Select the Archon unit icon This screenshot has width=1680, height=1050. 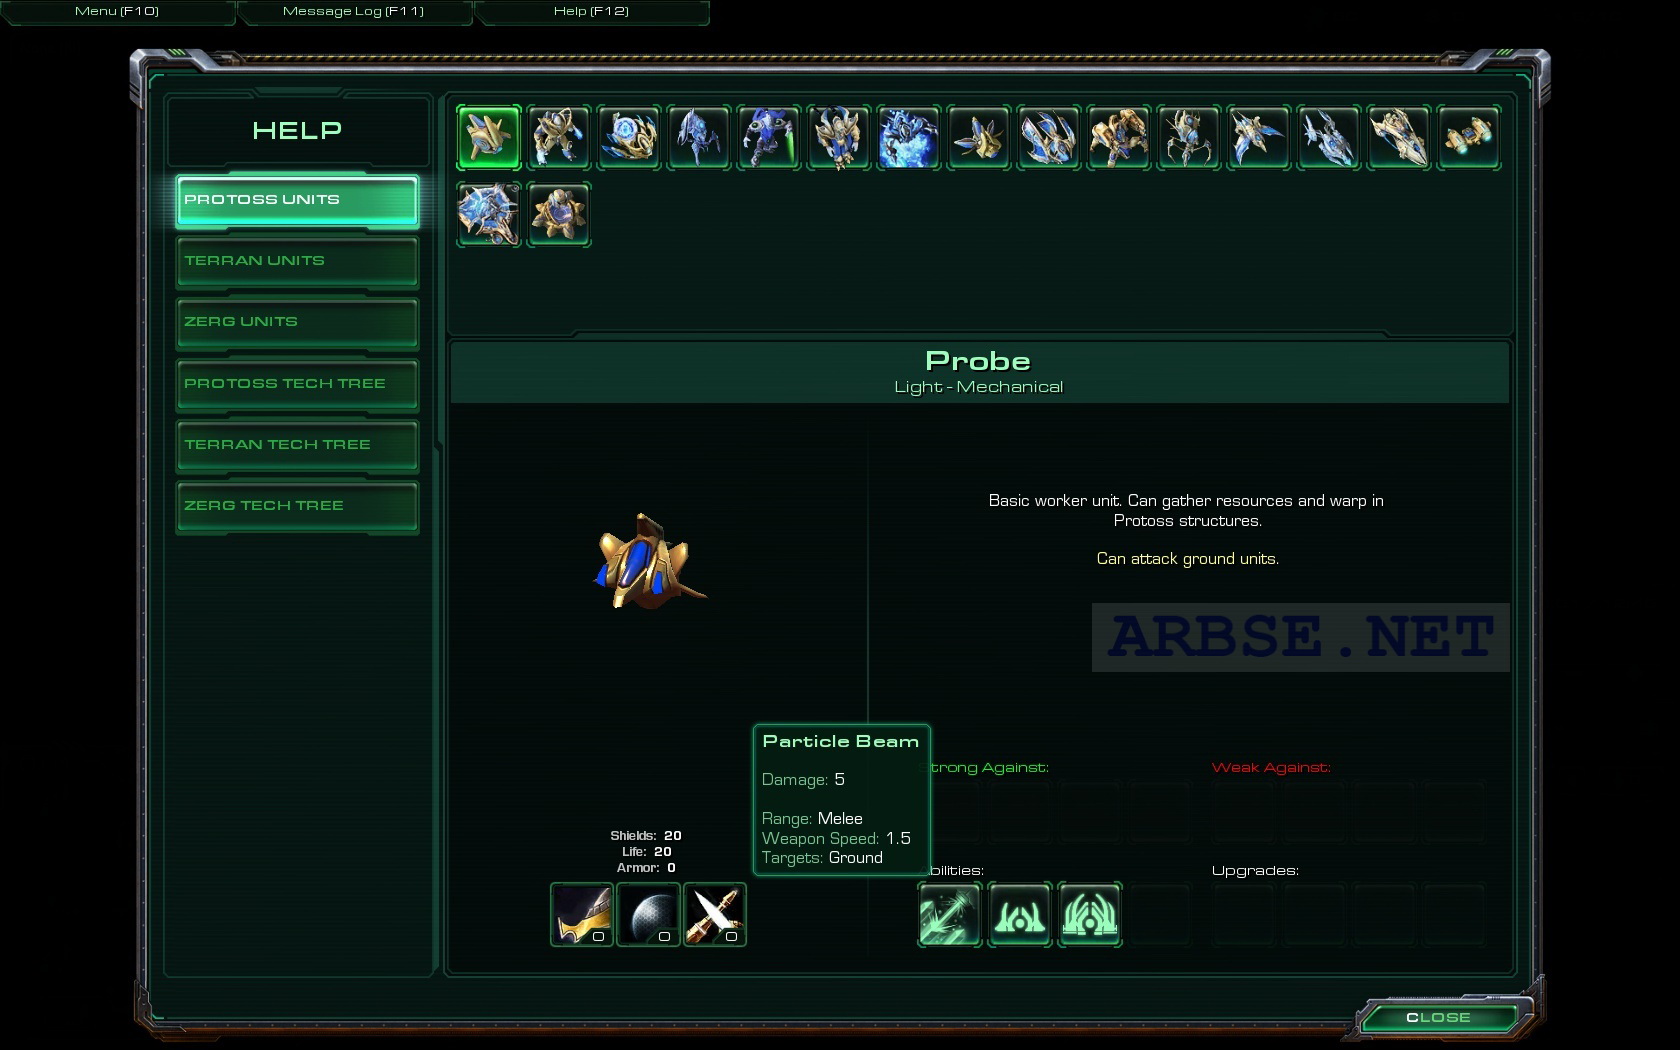pos(909,137)
